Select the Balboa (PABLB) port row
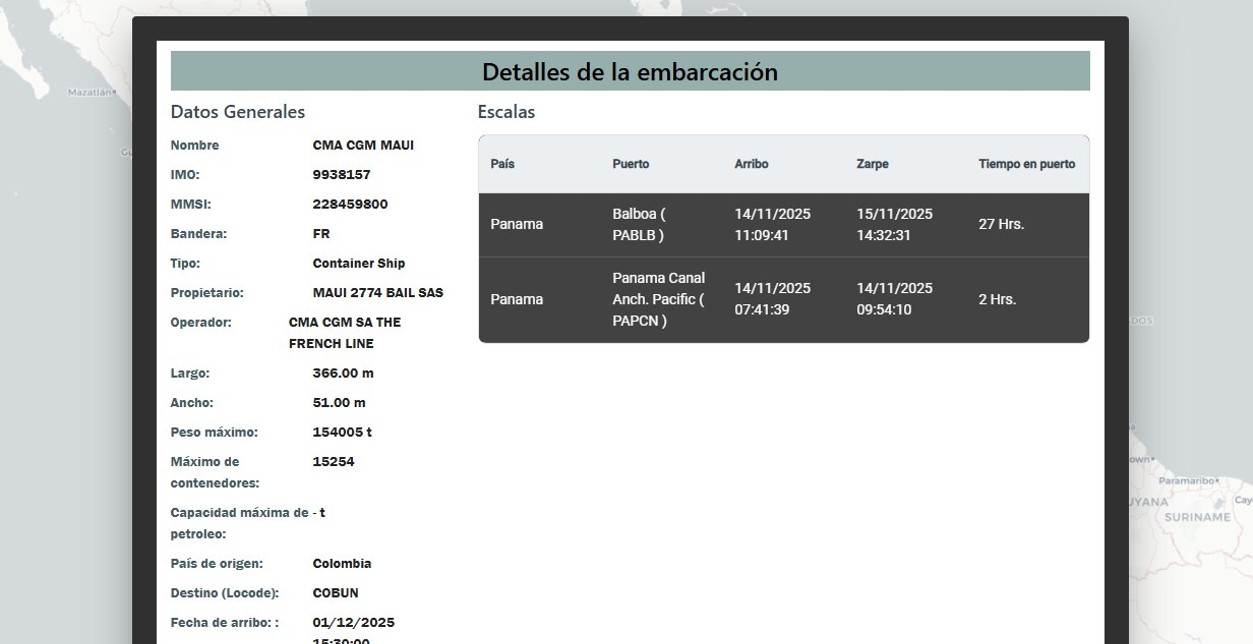The height and width of the screenshot is (644, 1253). pyautogui.click(x=639, y=225)
